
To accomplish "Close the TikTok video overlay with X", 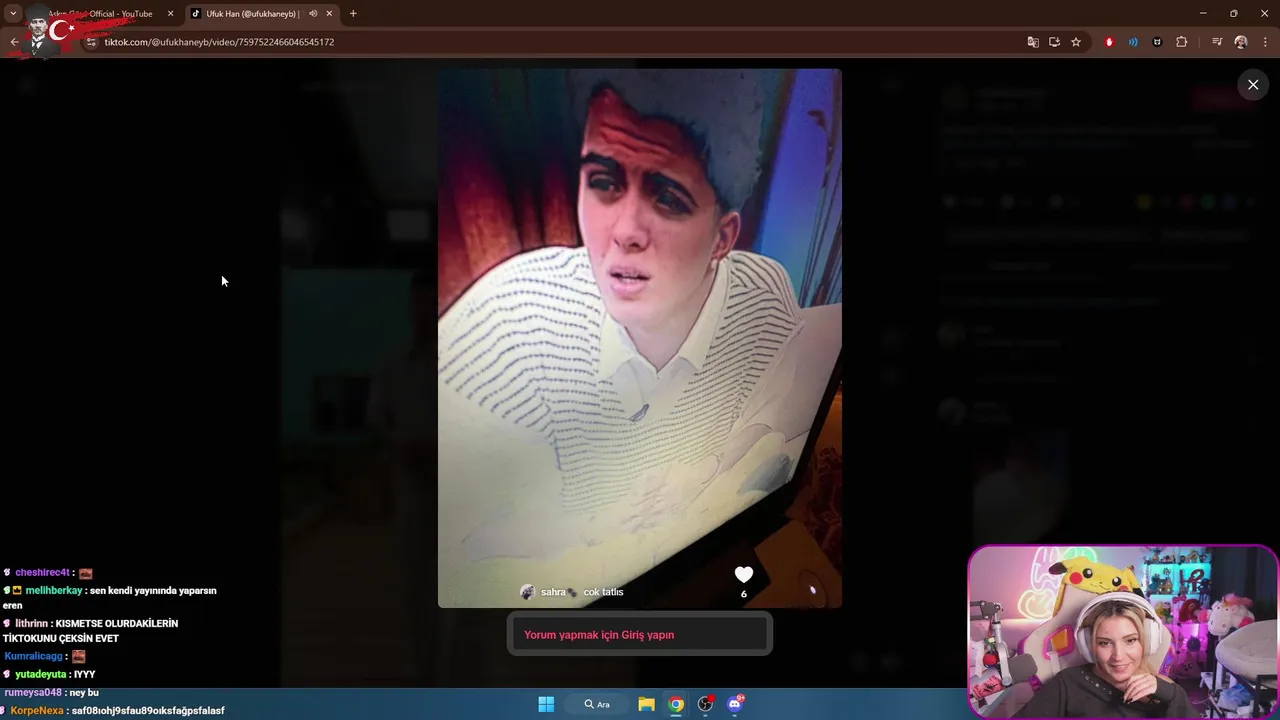I will coord(1253,85).
